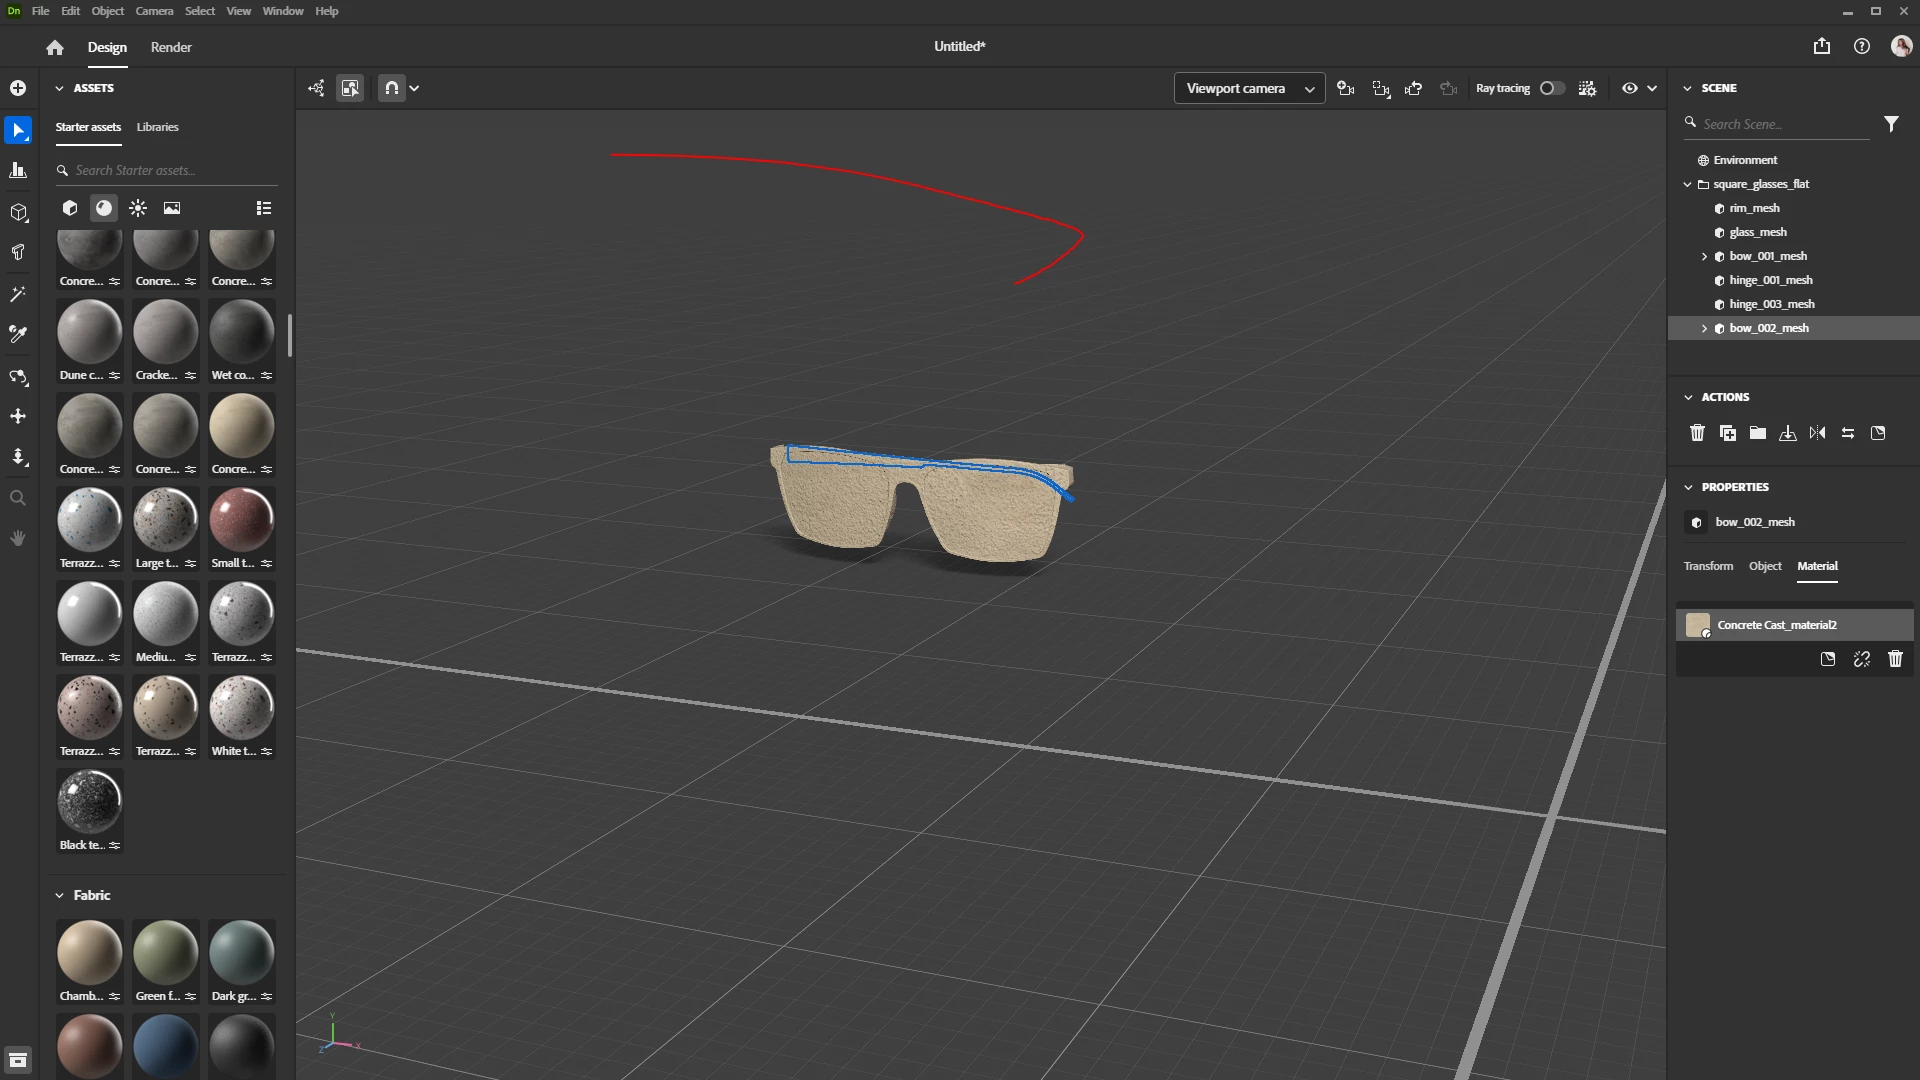Select the Transform properties tab
This screenshot has height=1080, width=1920.
pos(1708,566)
